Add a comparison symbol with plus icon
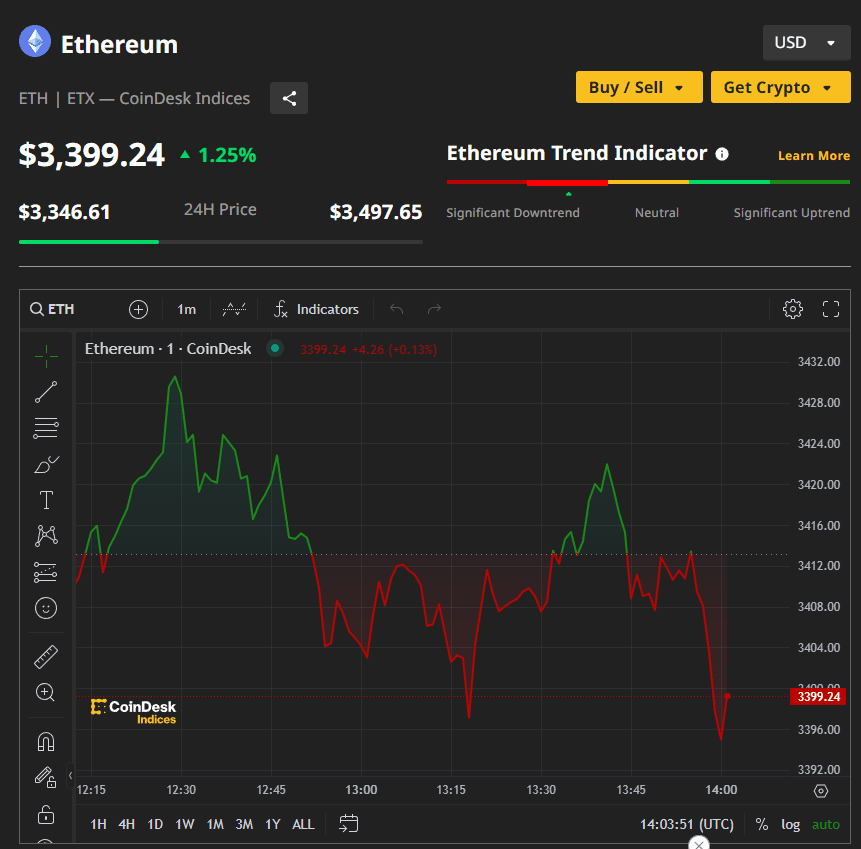The height and width of the screenshot is (849, 861). pos(138,309)
